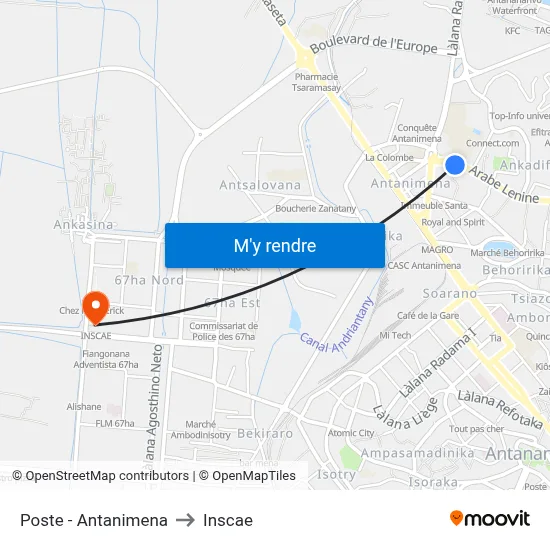Select the orange Inscae destination pin
The width and height of the screenshot is (550, 550).
tap(95, 308)
